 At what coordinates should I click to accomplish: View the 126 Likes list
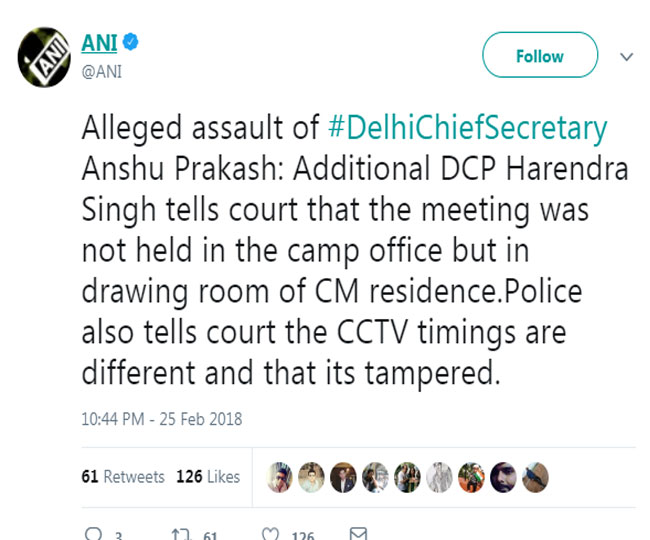tap(208, 477)
